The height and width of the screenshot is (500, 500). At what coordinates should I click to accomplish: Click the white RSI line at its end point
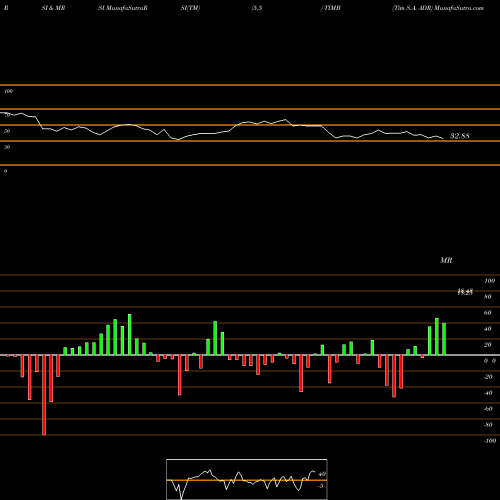[443, 138]
